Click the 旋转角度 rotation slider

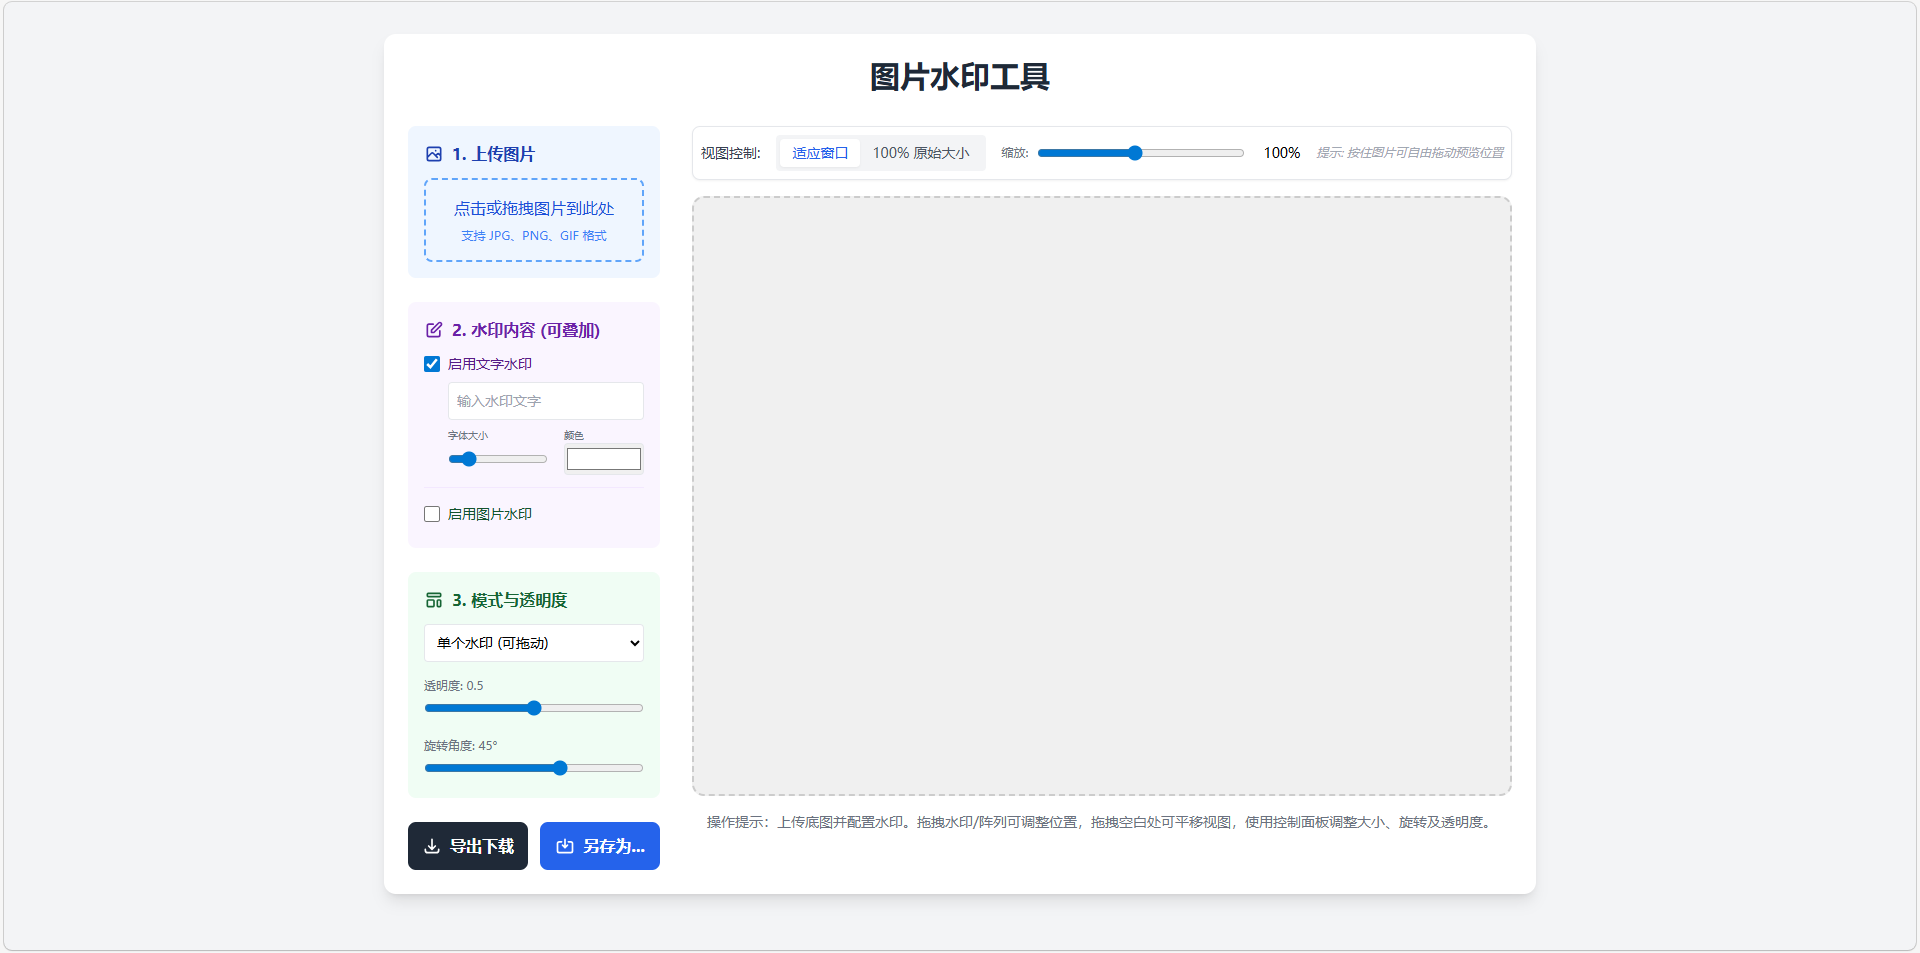[559, 767]
